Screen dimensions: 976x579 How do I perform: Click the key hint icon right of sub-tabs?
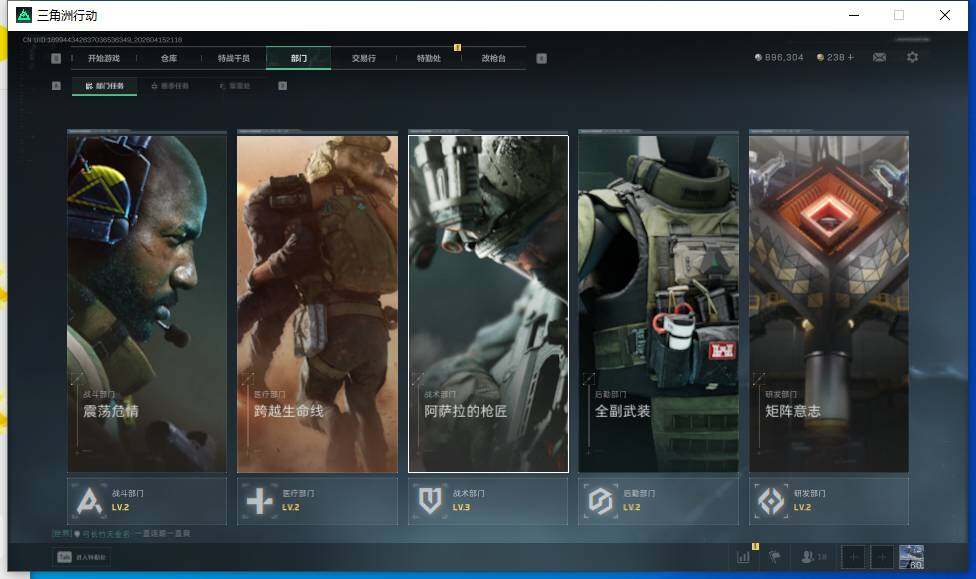pyautogui.click(x=283, y=86)
